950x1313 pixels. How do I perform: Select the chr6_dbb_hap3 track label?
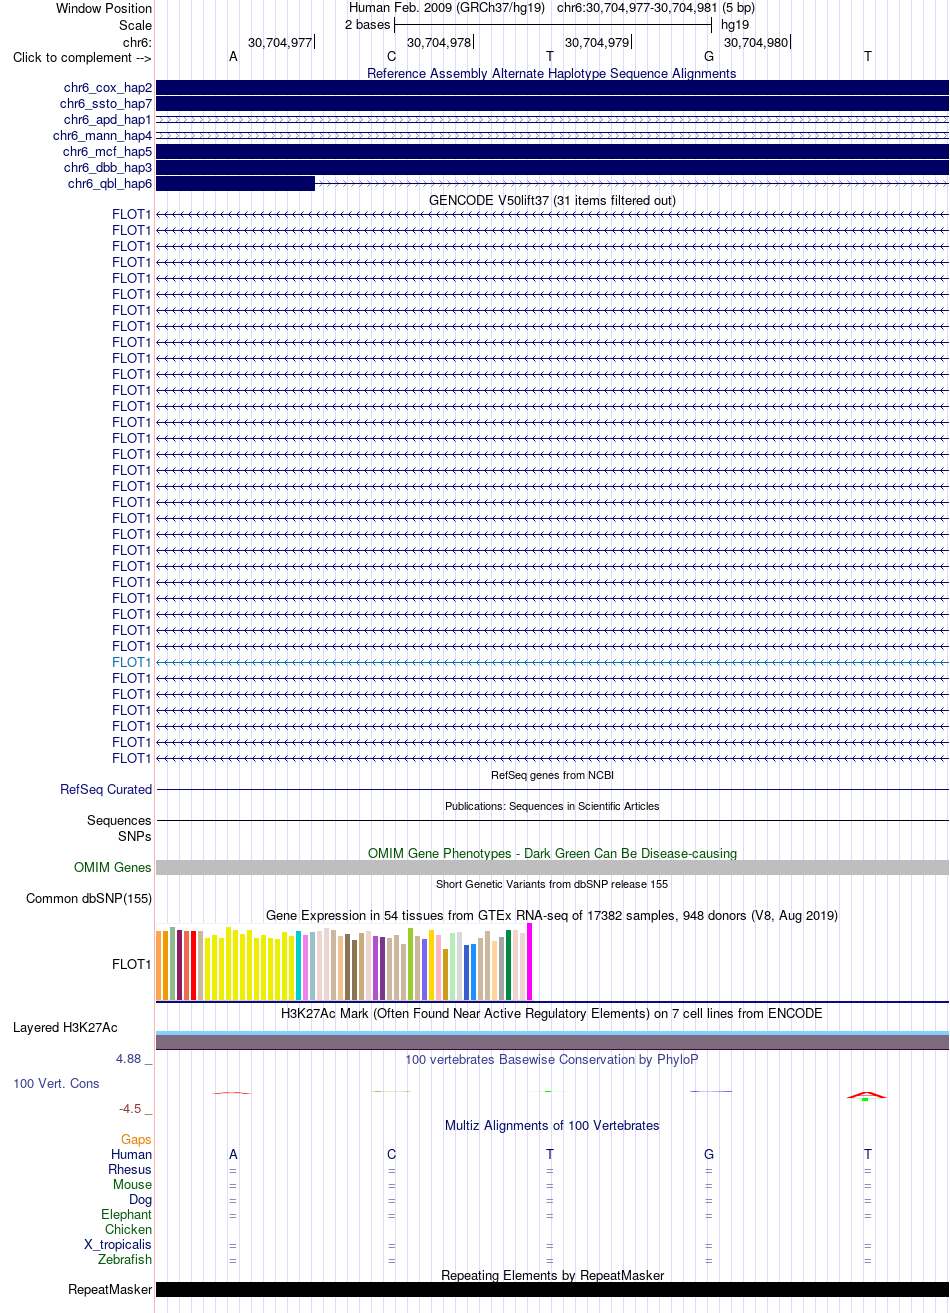pyautogui.click(x=108, y=168)
